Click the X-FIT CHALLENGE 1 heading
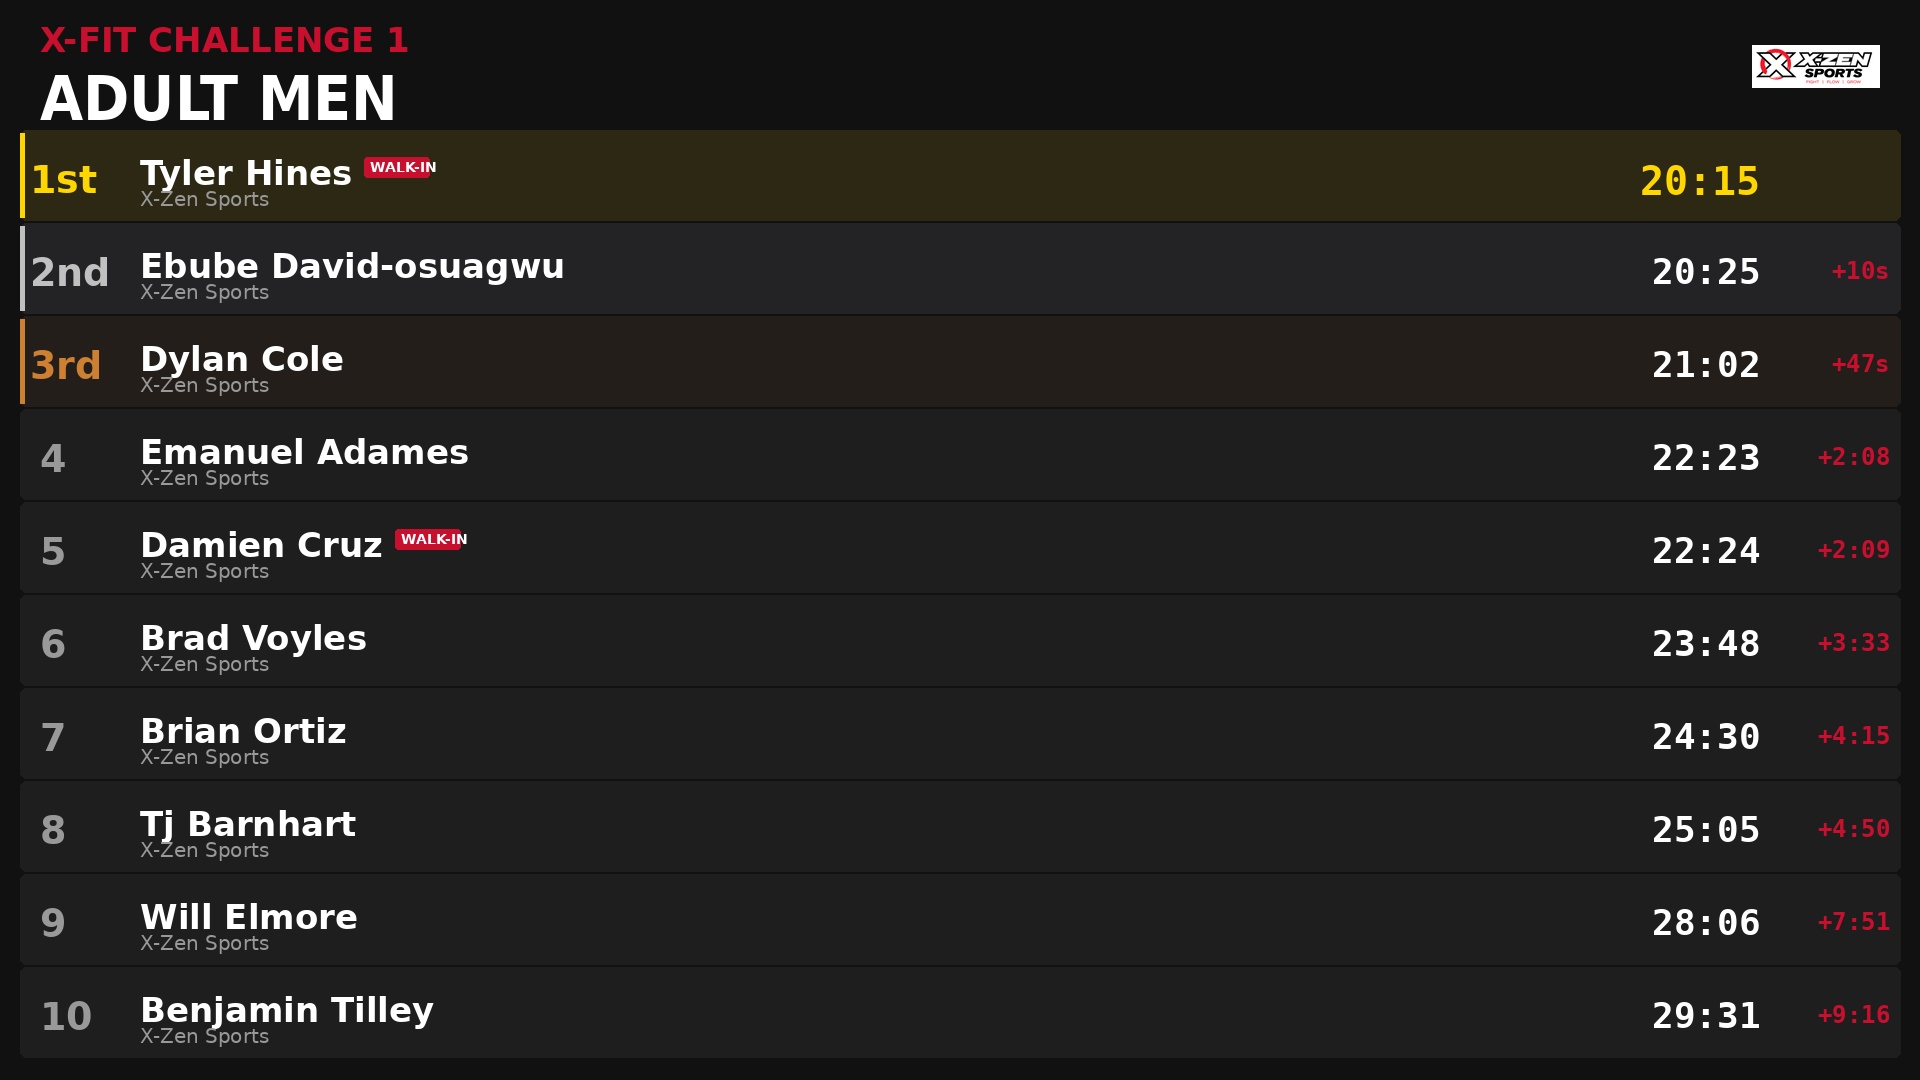This screenshot has height=1080, width=1920. point(224,40)
